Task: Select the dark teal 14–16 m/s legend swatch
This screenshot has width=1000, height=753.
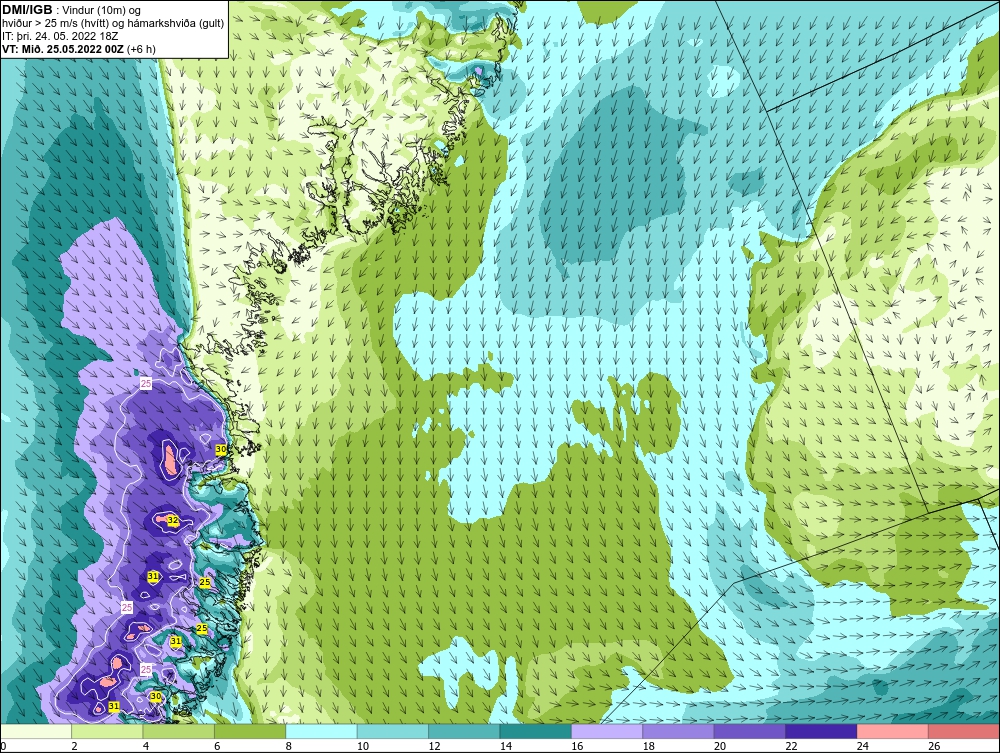Action: (x=536, y=731)
